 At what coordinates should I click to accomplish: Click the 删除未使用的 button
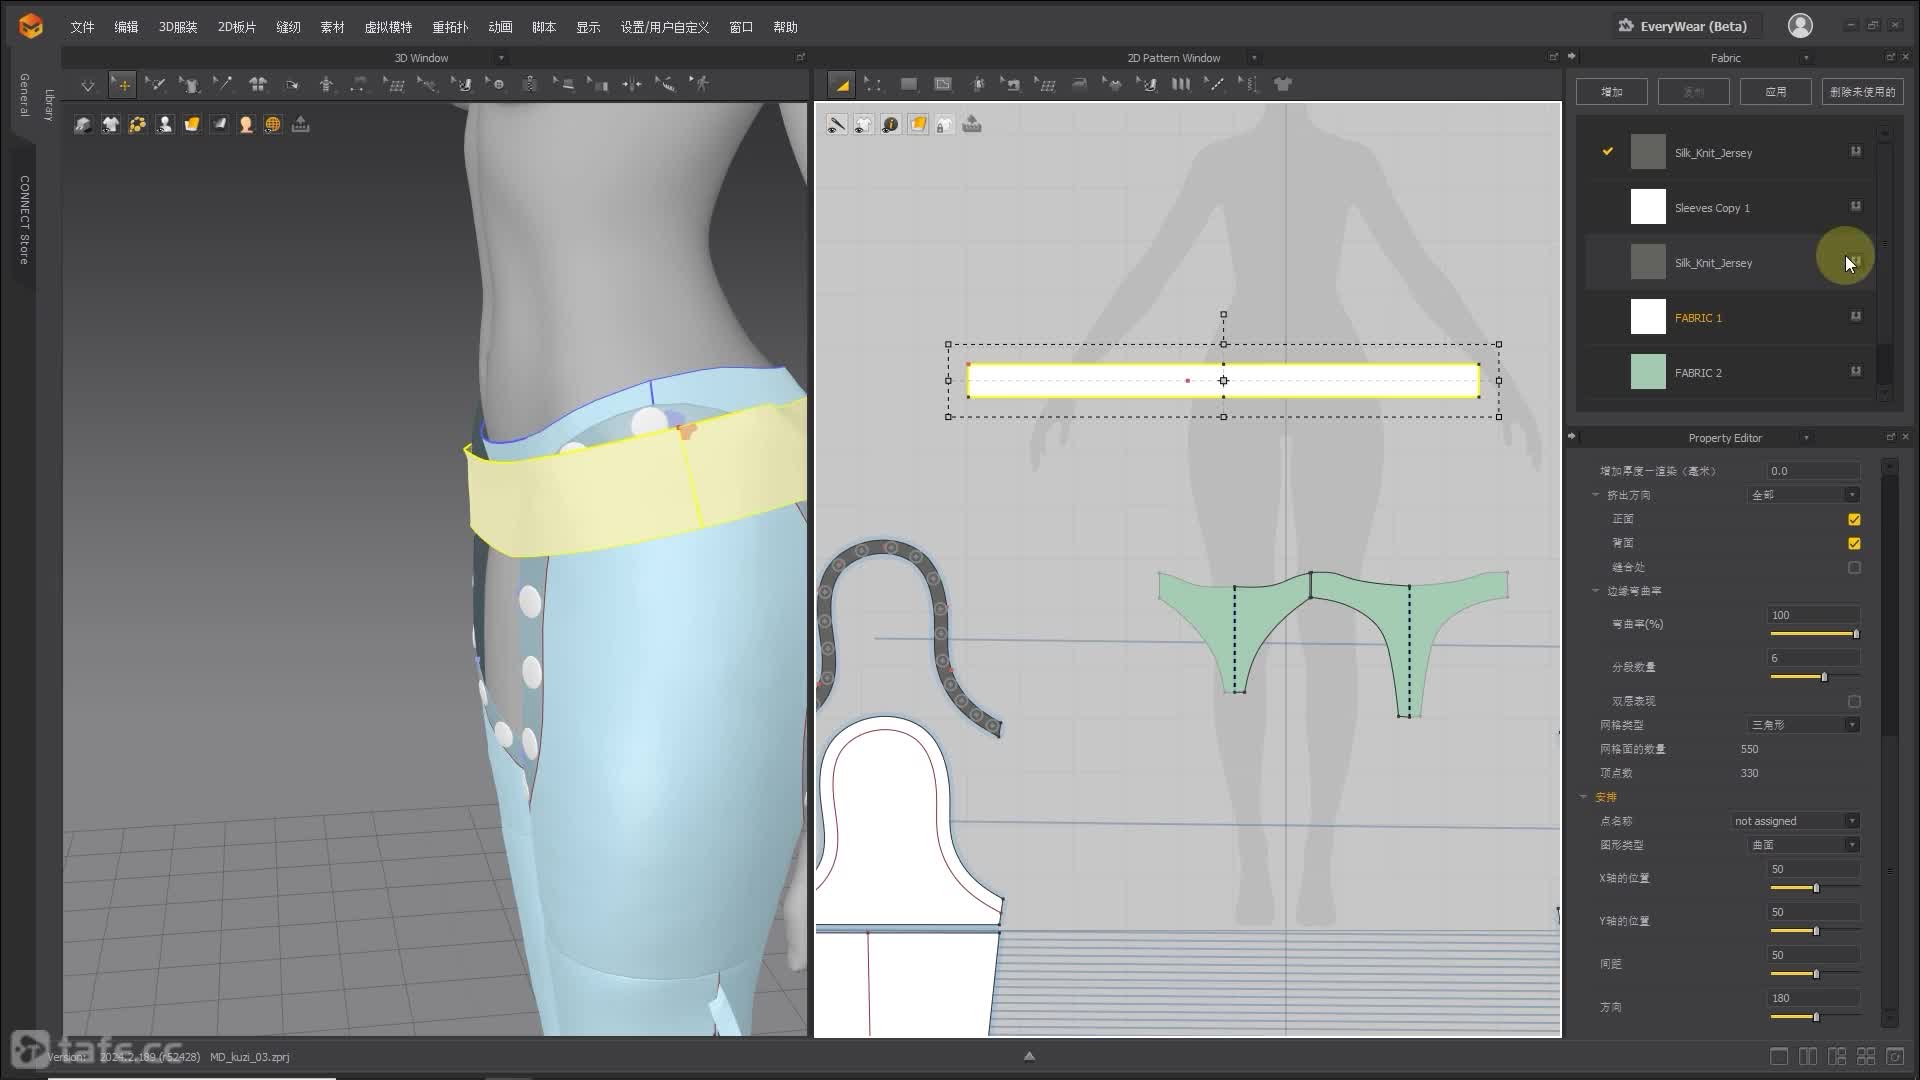tap(1862, 92)
